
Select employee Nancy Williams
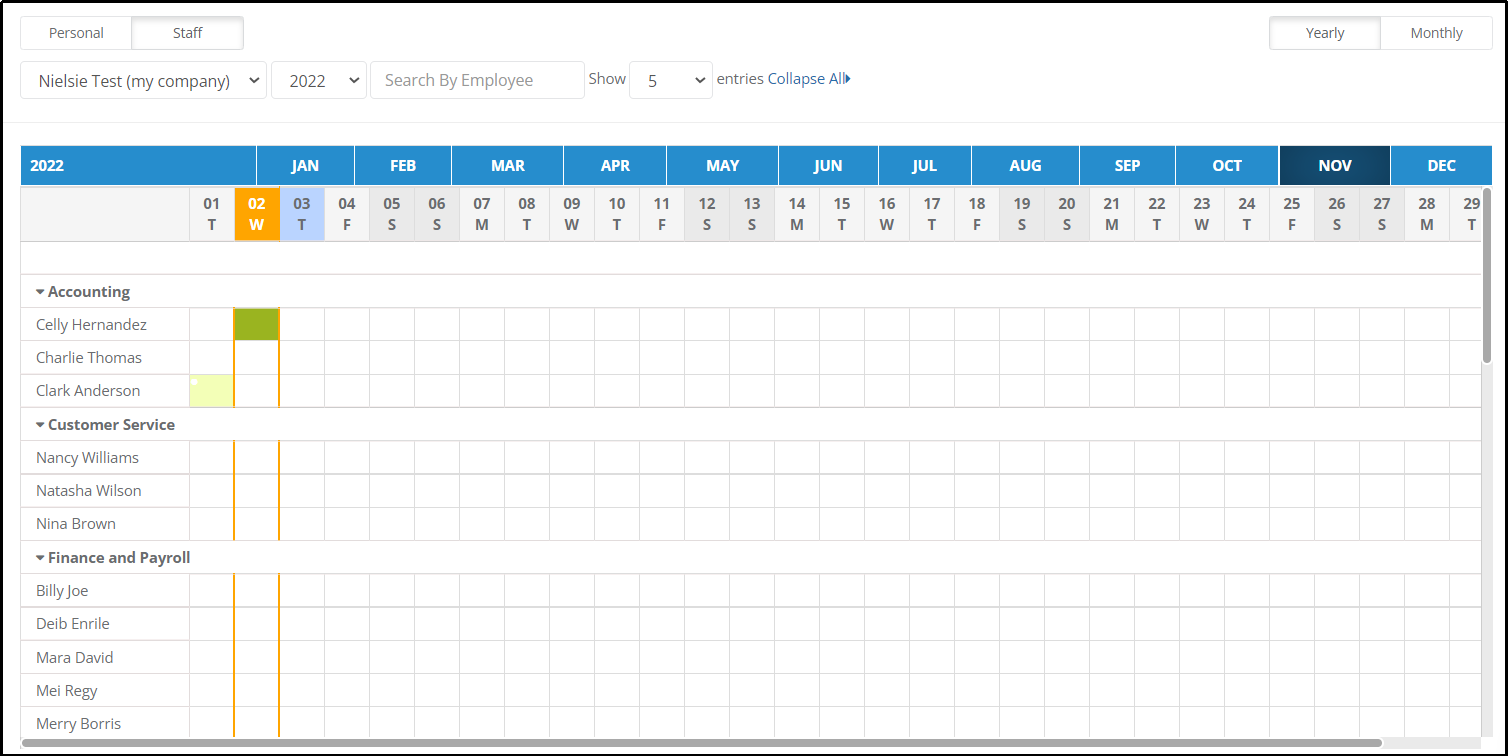87,458
